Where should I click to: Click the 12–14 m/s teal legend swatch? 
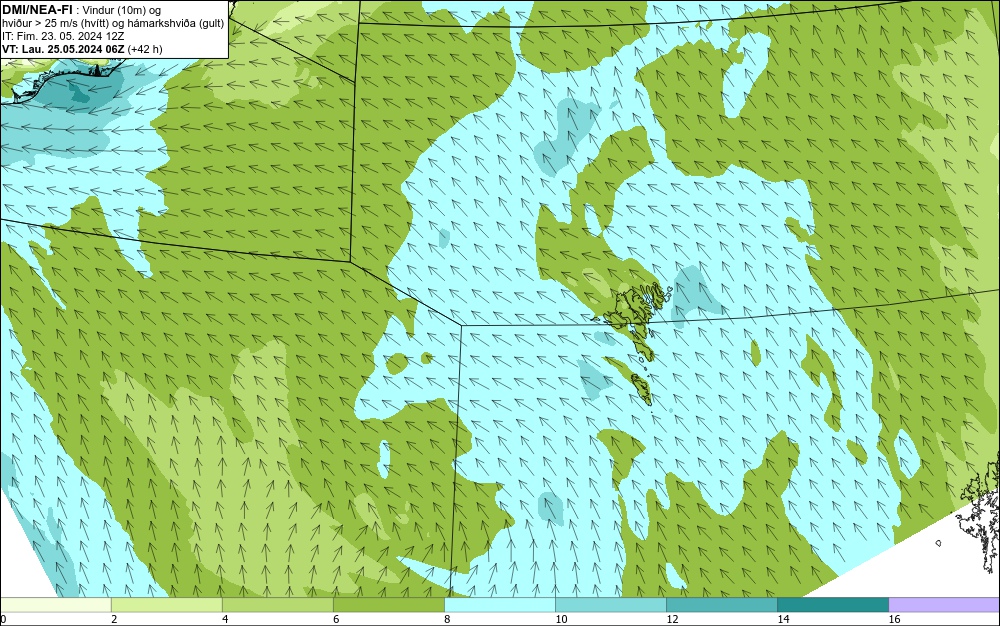[721, 605]
